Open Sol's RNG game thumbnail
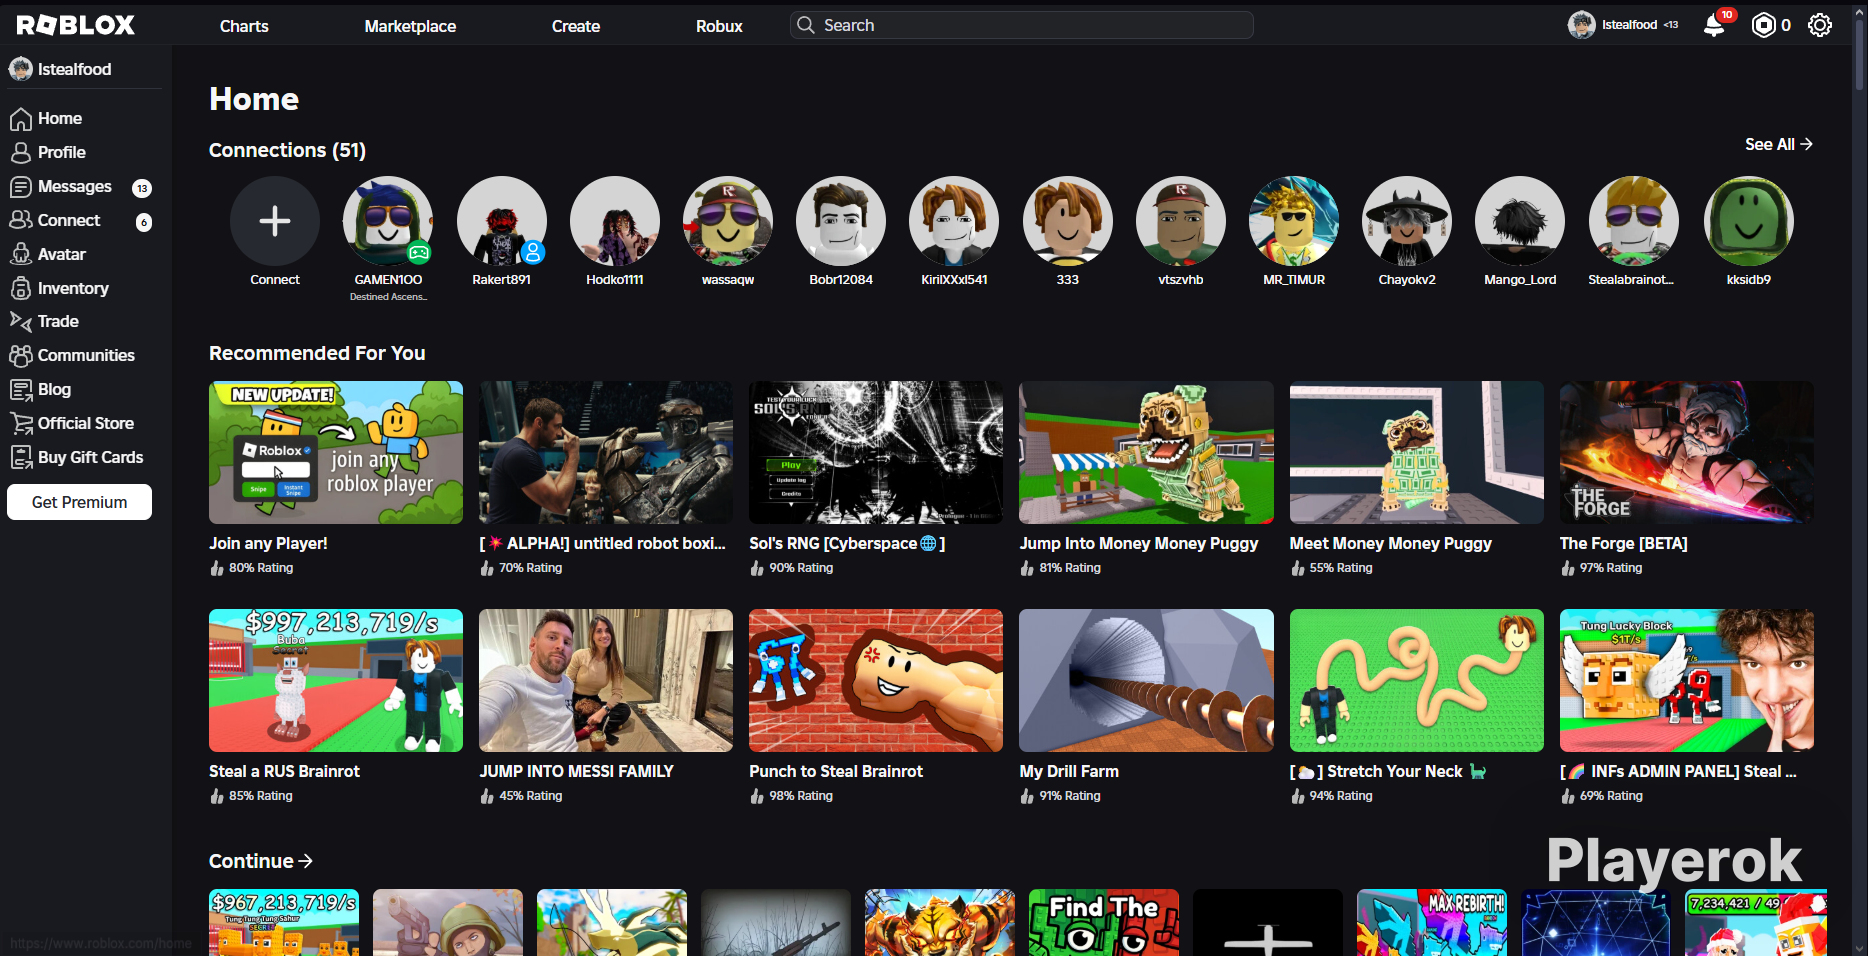 click(x=876, y=452)
